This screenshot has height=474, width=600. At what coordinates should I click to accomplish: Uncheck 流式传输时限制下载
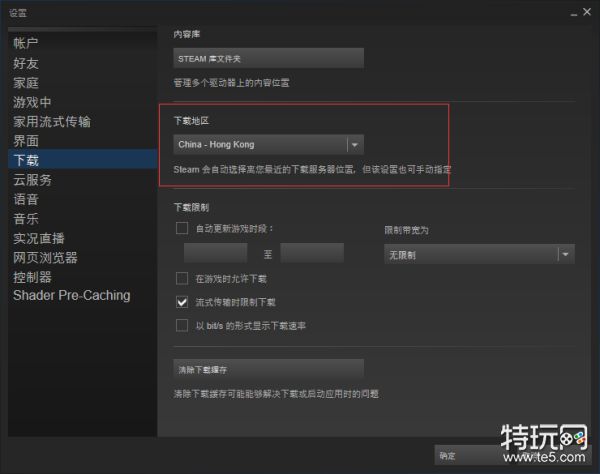click(x=182, y=302)
